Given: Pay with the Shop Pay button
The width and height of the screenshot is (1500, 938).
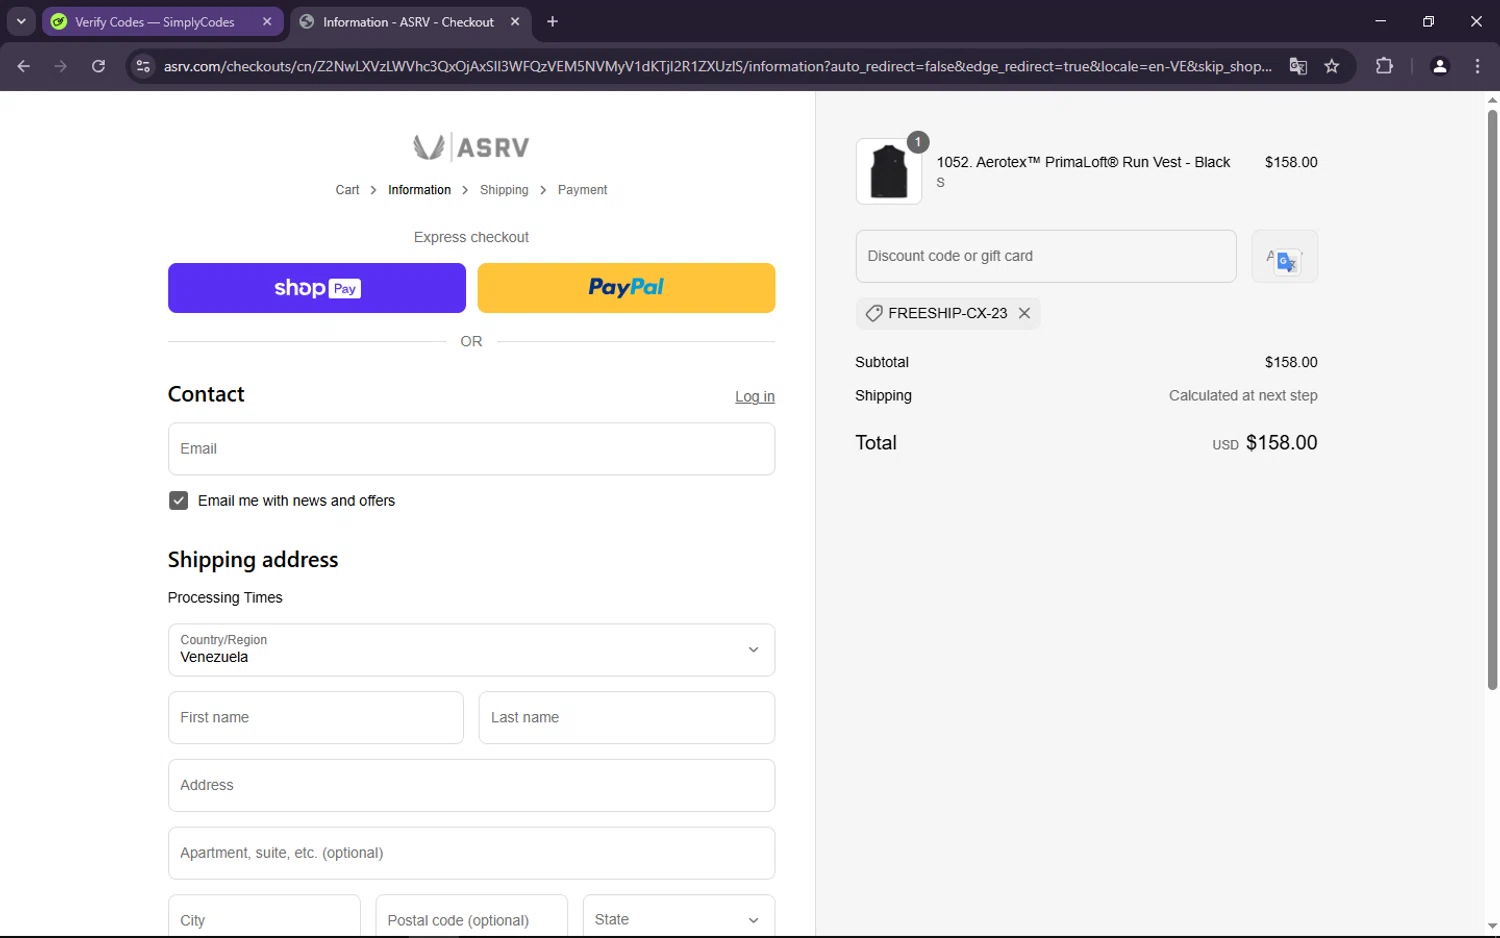Looking at the screenshot, I should 317,288.
